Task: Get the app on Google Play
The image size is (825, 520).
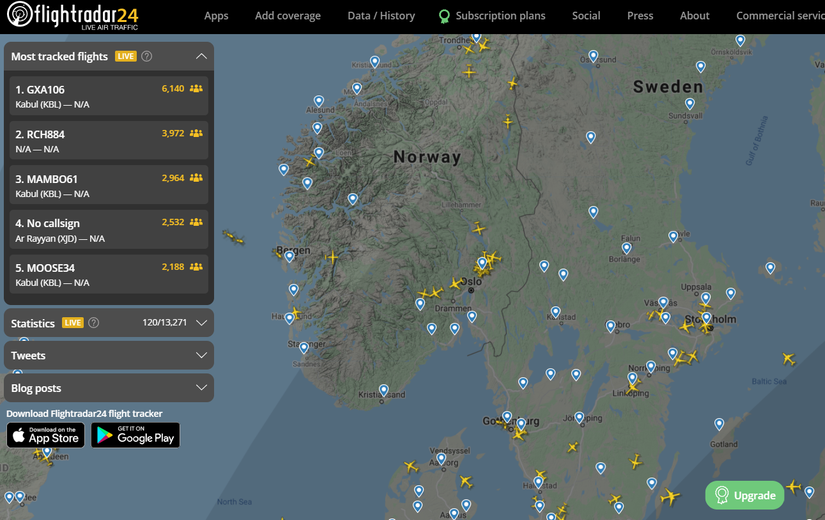Action: pyautogui.click(x=135, y=435)
